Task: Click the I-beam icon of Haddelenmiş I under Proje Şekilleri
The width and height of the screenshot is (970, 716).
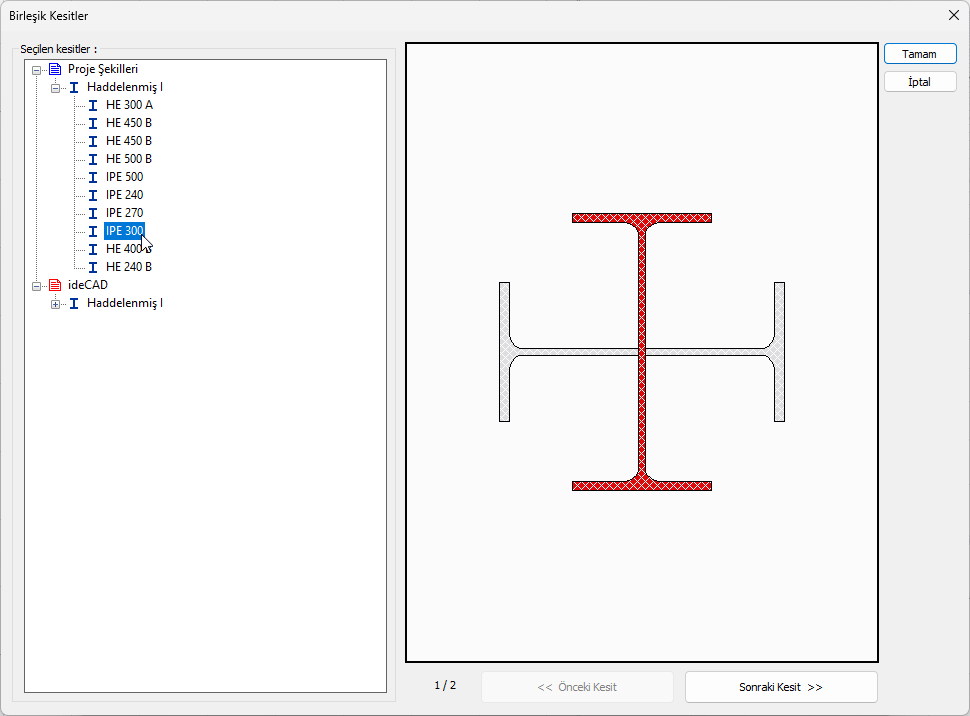Action: click(x=74, y=87)
